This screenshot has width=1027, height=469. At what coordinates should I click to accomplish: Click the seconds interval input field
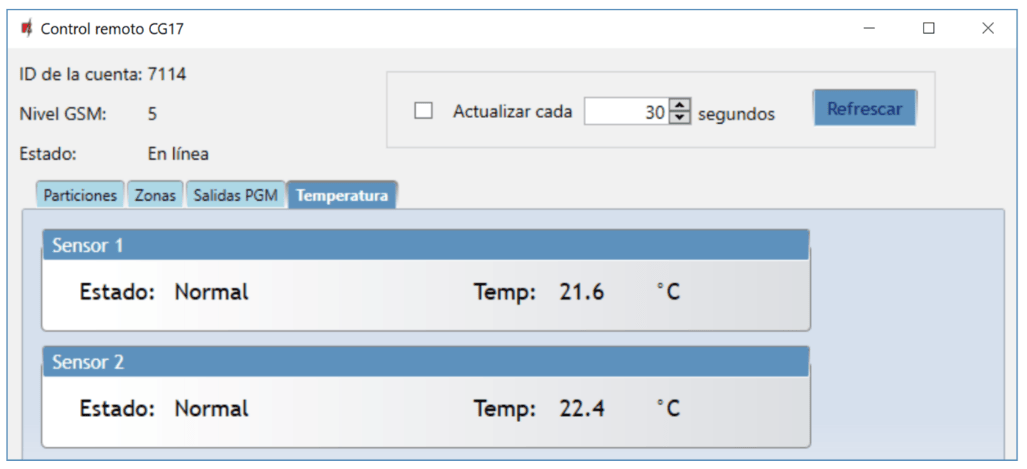(x=626, y=112)
